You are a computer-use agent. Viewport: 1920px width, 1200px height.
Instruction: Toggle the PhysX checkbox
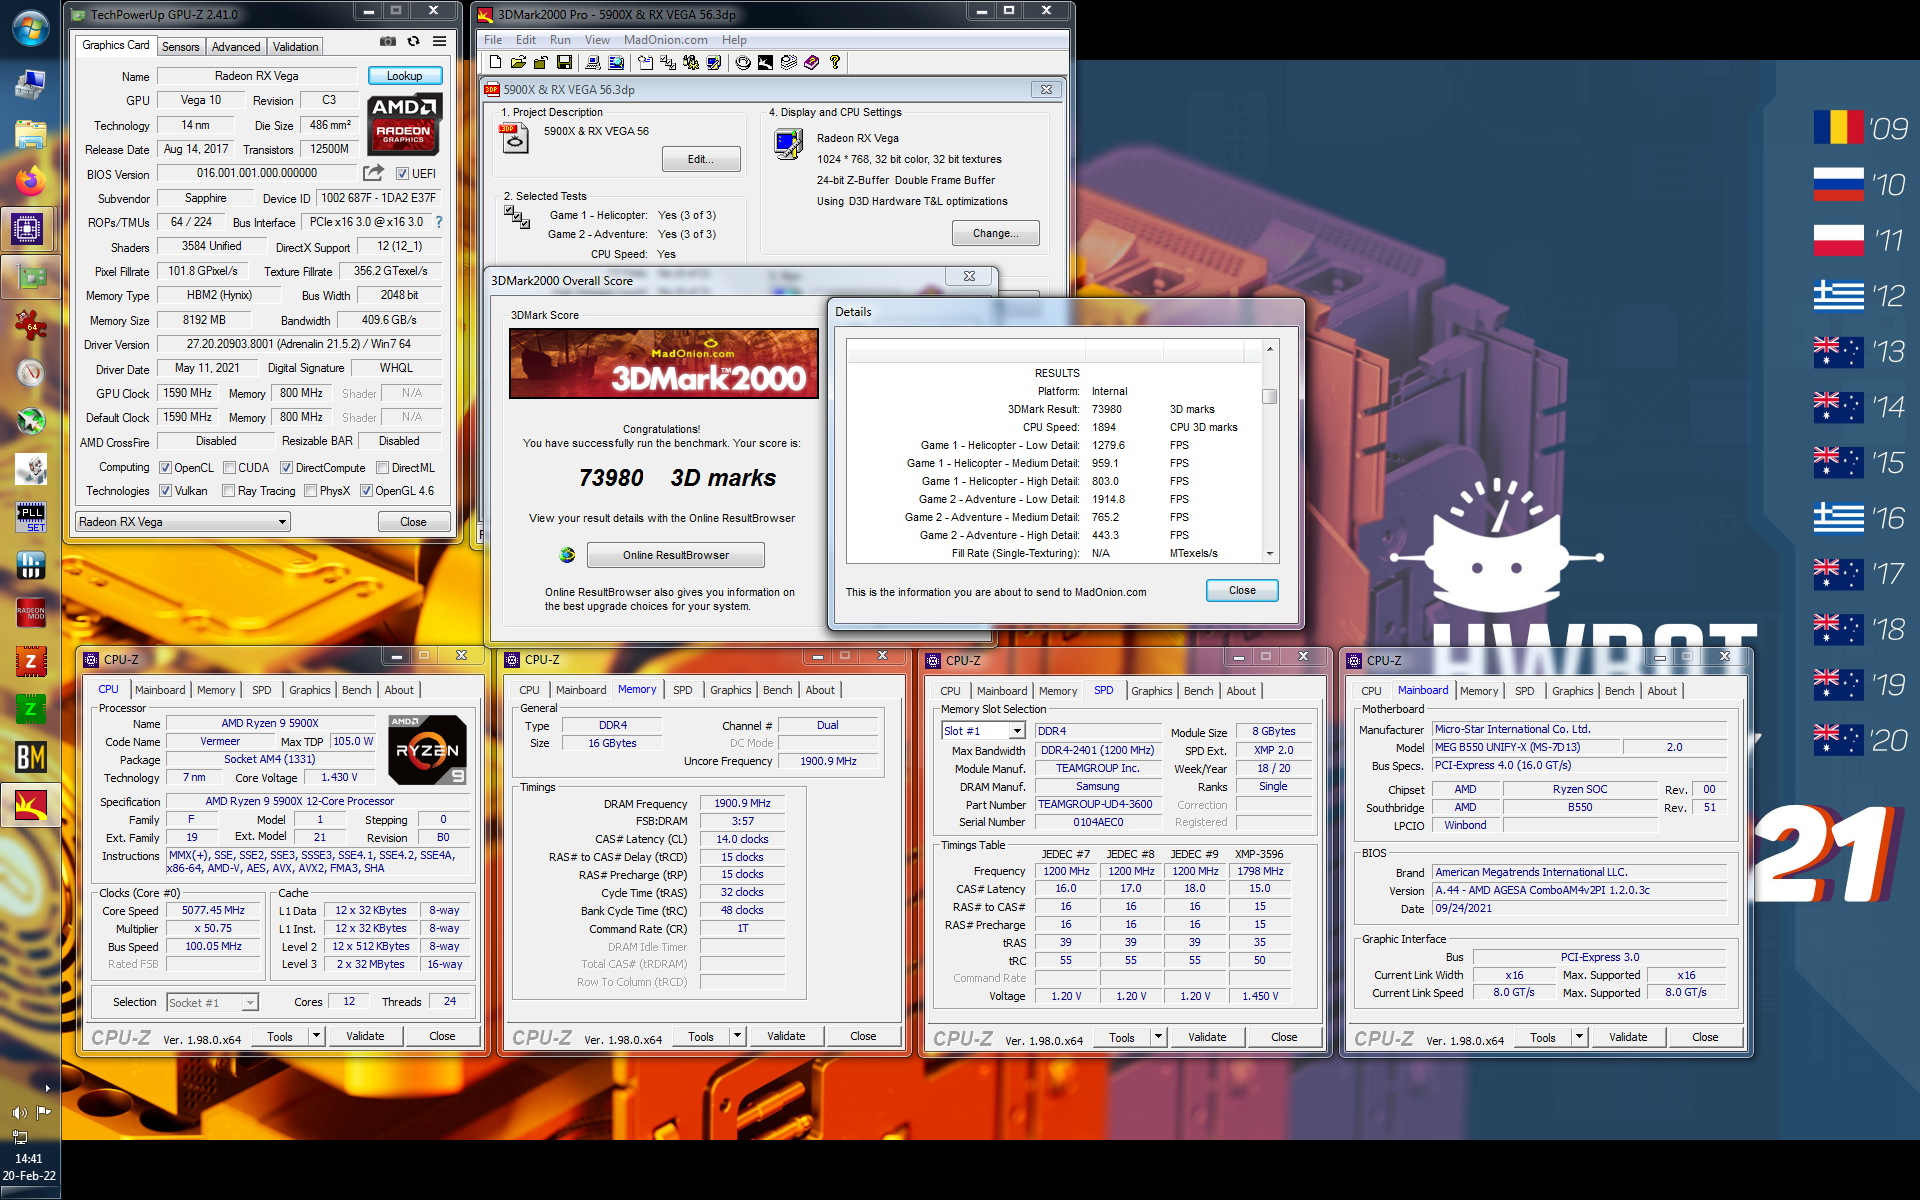[310, 491]
